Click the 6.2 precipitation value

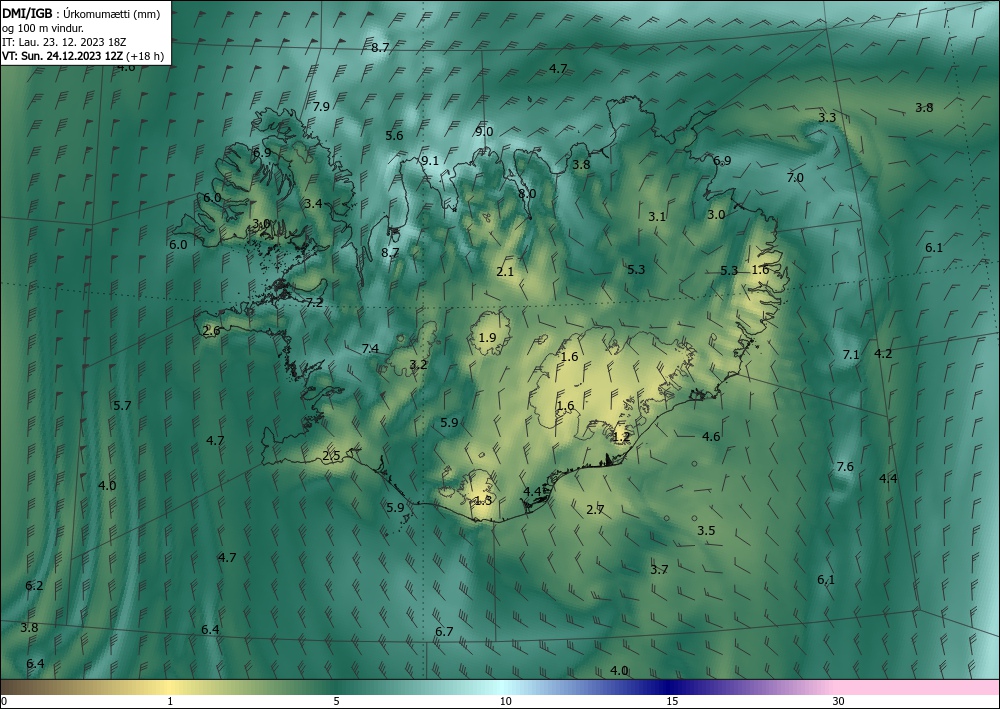34,585
